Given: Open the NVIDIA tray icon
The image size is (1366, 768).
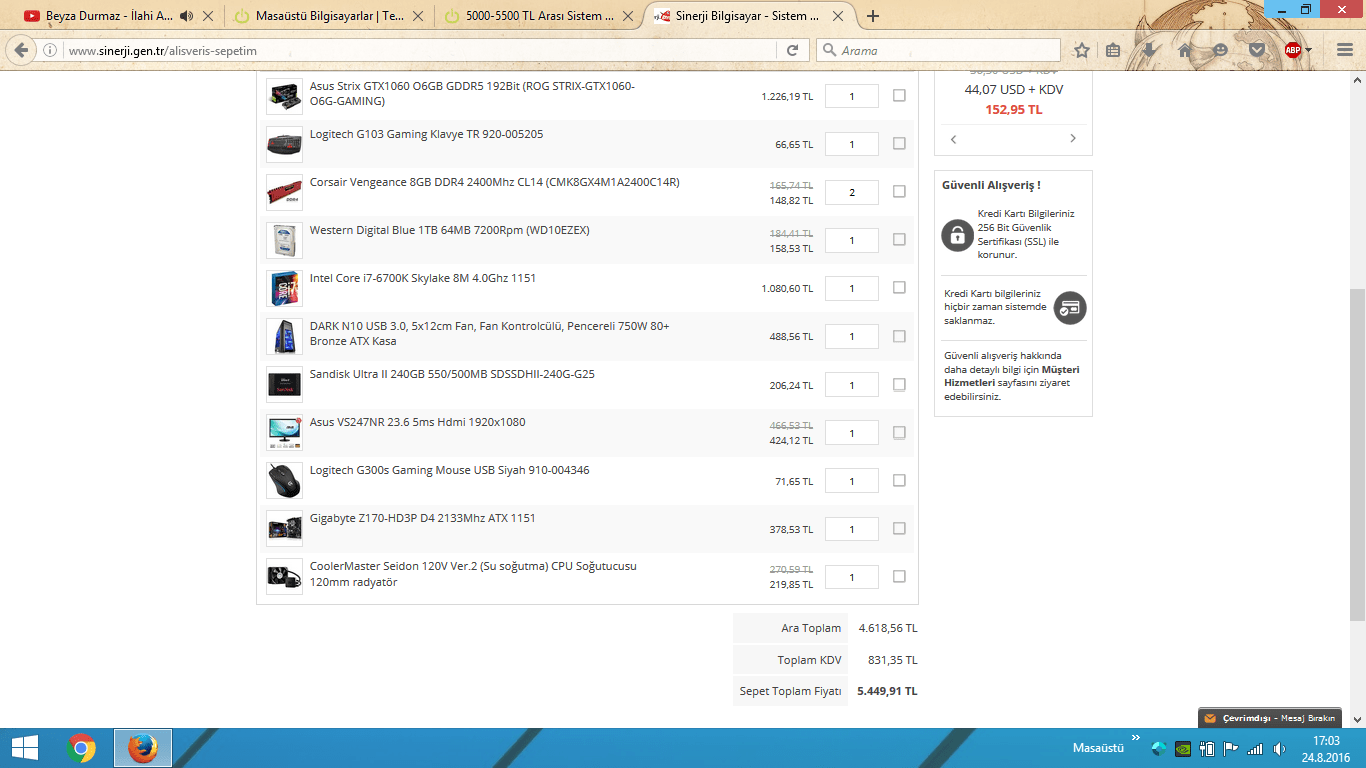Looking at the screenshot, I should (1183, 748).
